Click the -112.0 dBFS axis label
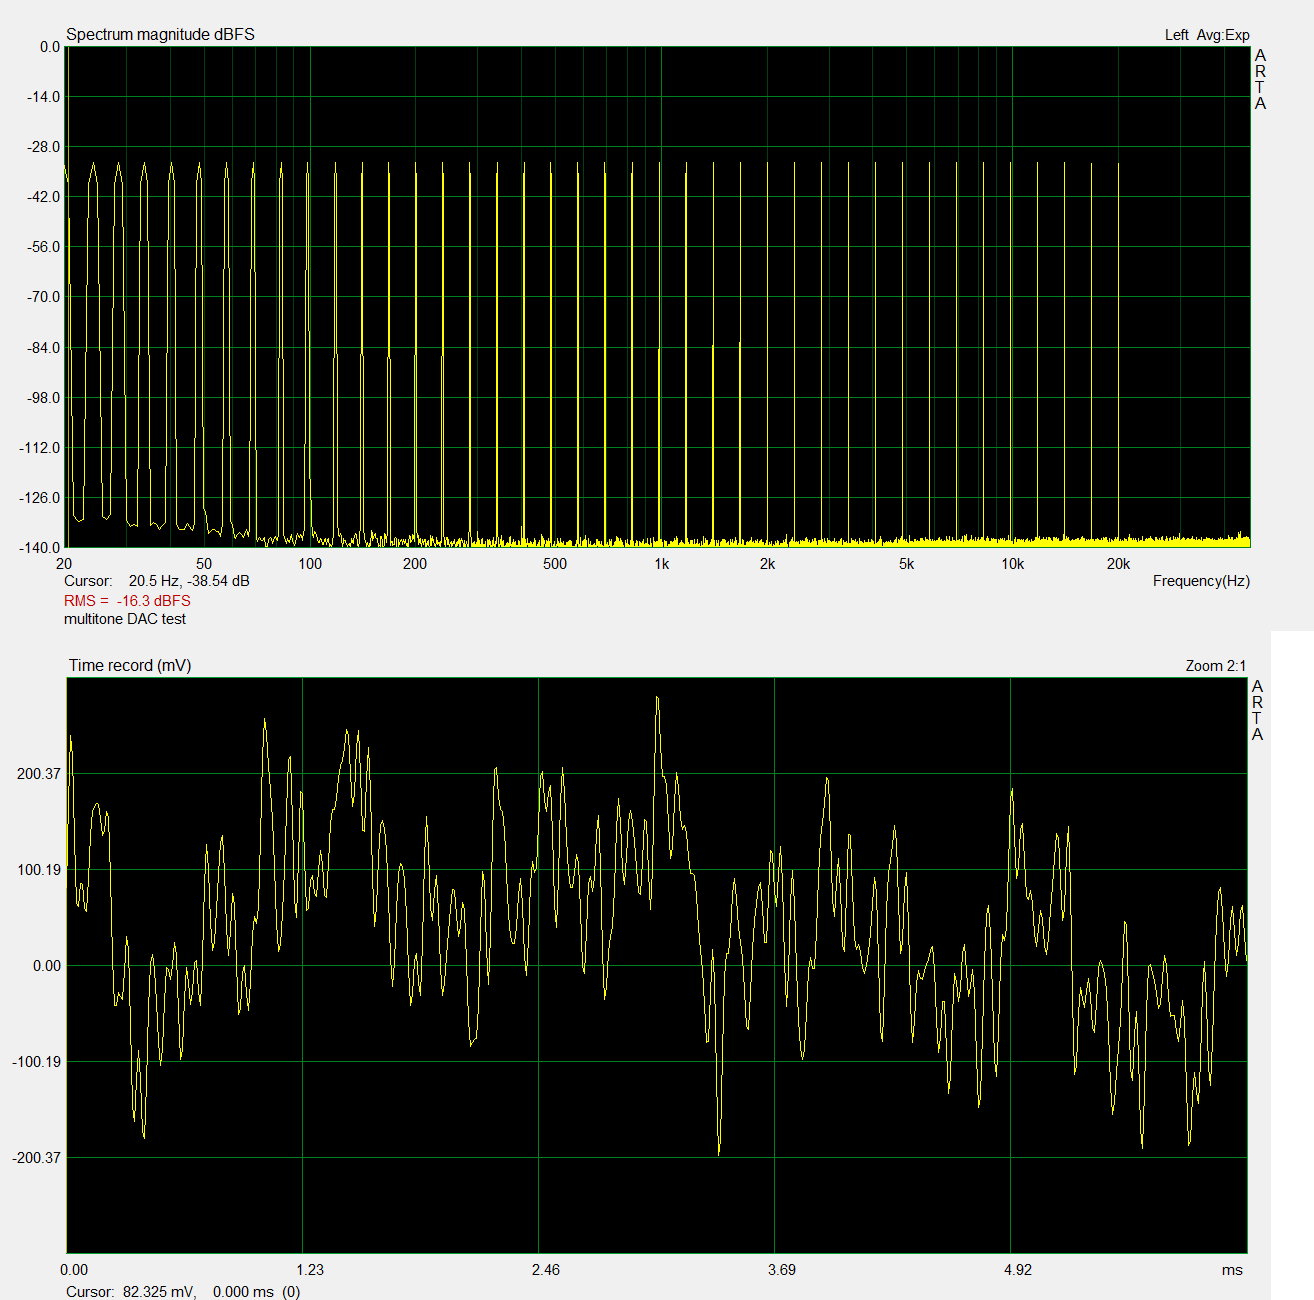1314x1300 pixels. pos(39,448)
